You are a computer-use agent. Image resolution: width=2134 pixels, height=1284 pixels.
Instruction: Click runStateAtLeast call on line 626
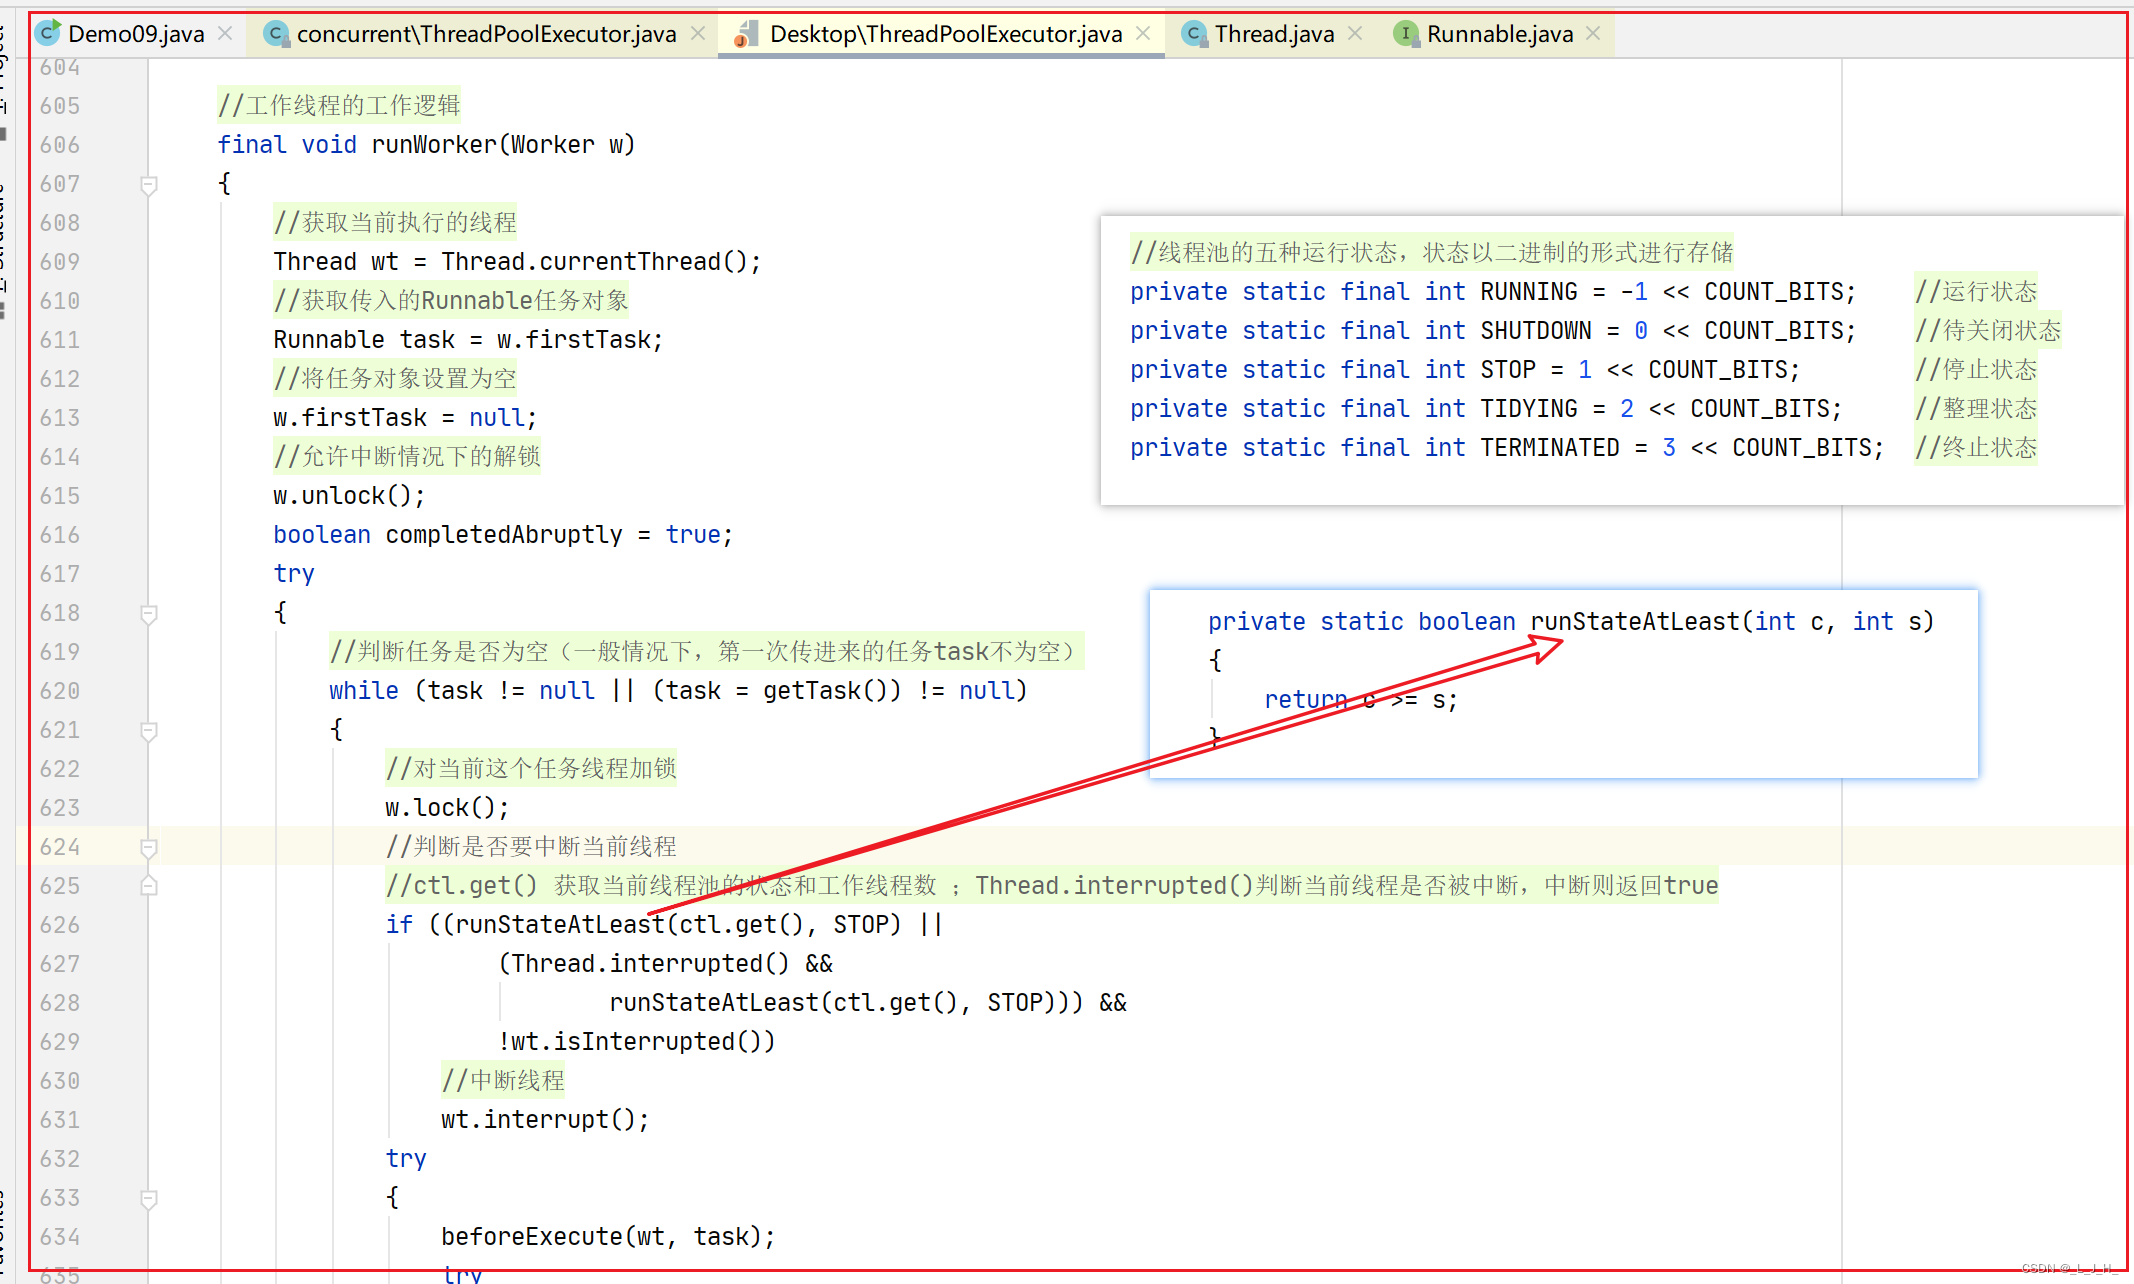560,925
